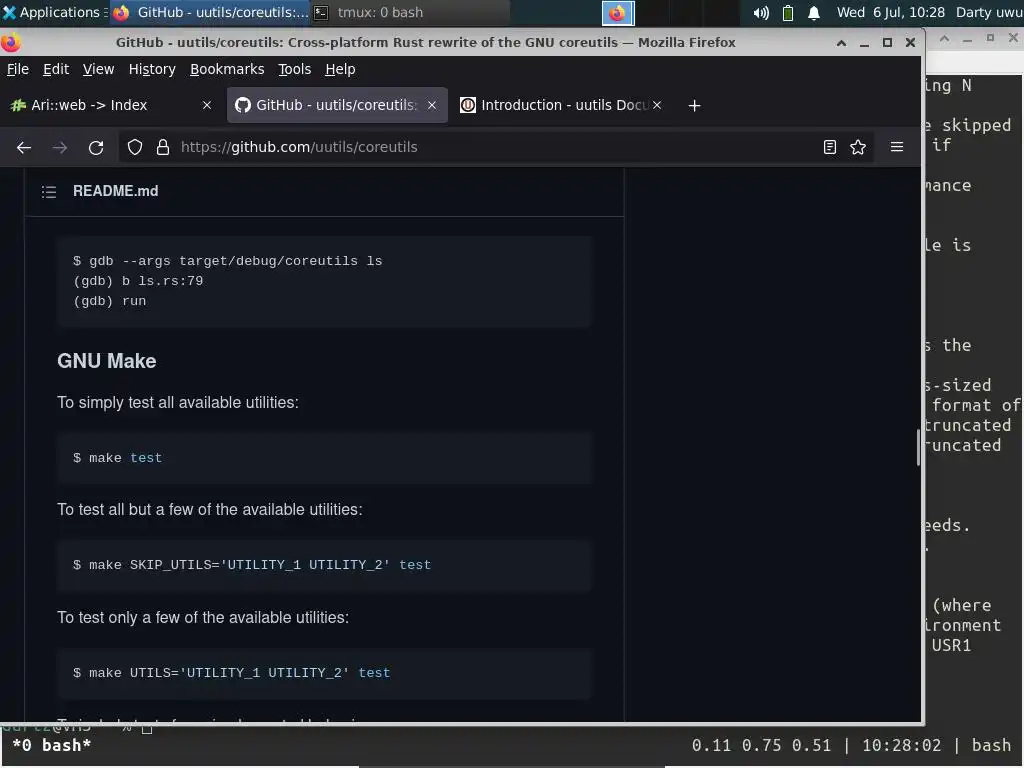Switch to Introduction - uutils Docu tab
Image resolution: width=1024 pixels, height=768 pixels.
pos(564,105)
